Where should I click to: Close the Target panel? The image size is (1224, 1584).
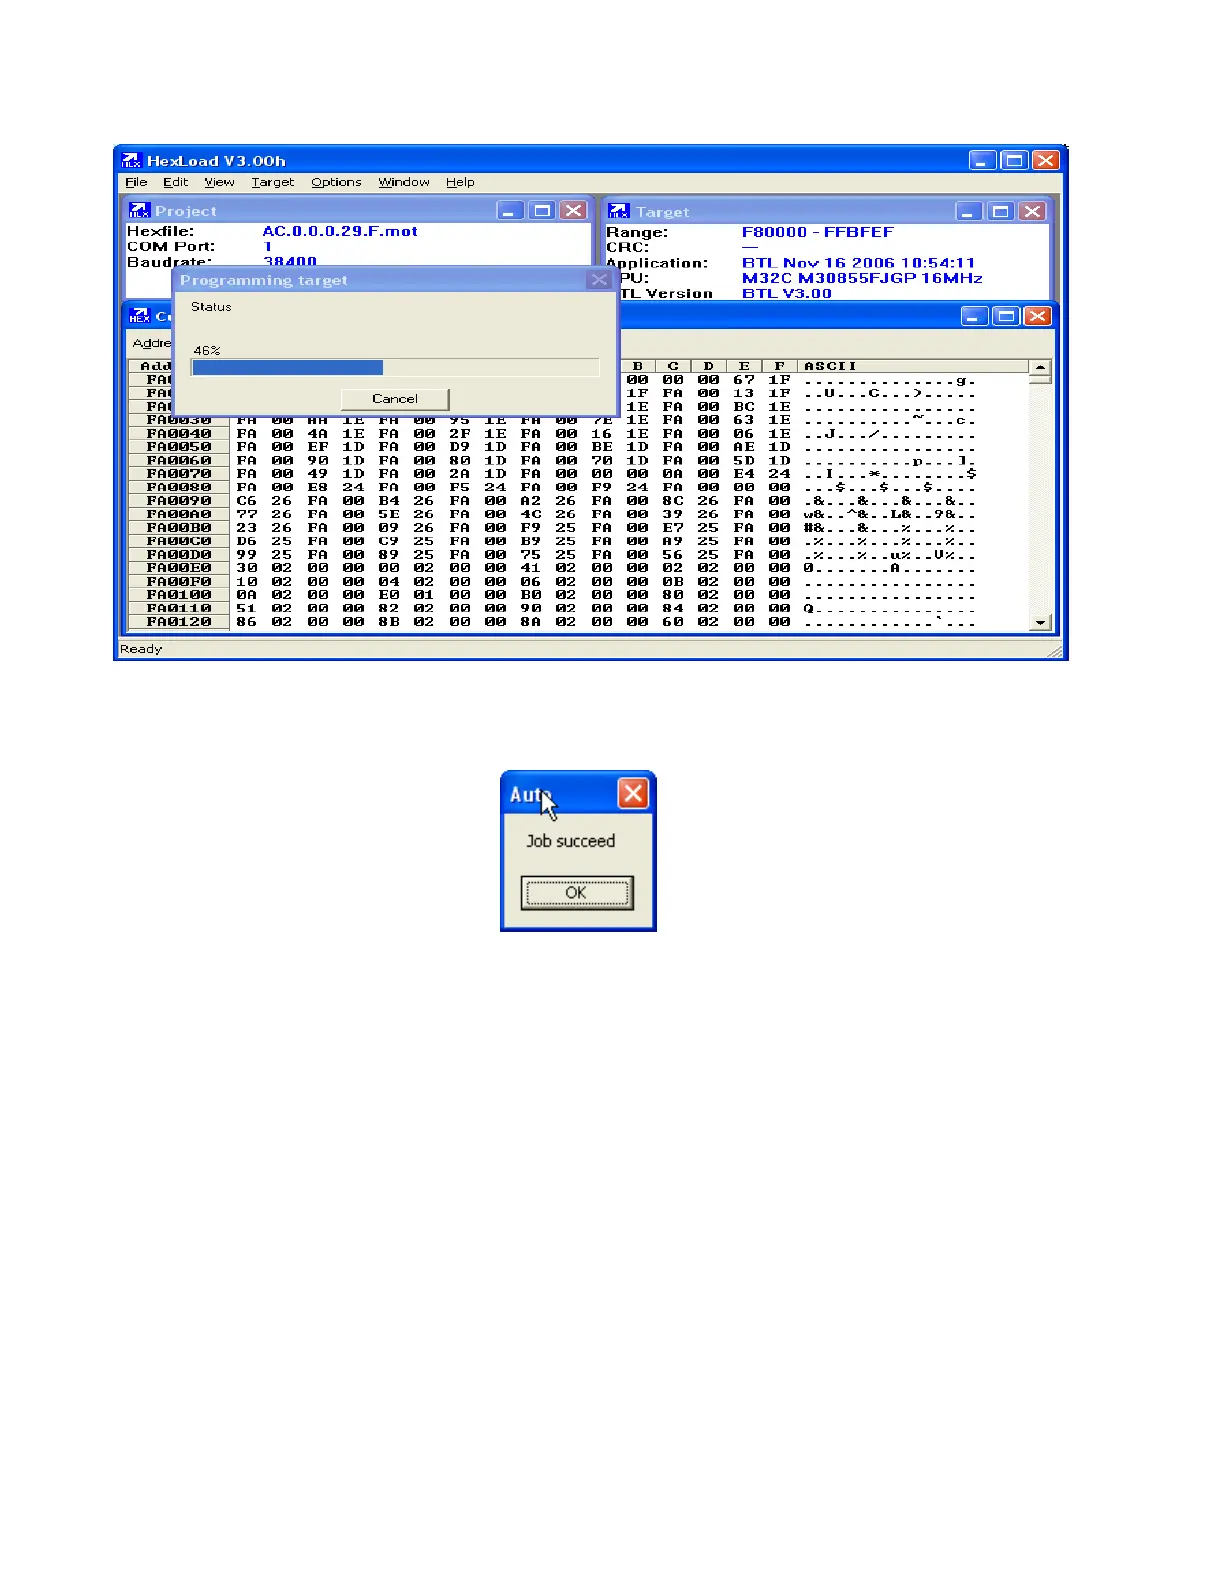1032,211
